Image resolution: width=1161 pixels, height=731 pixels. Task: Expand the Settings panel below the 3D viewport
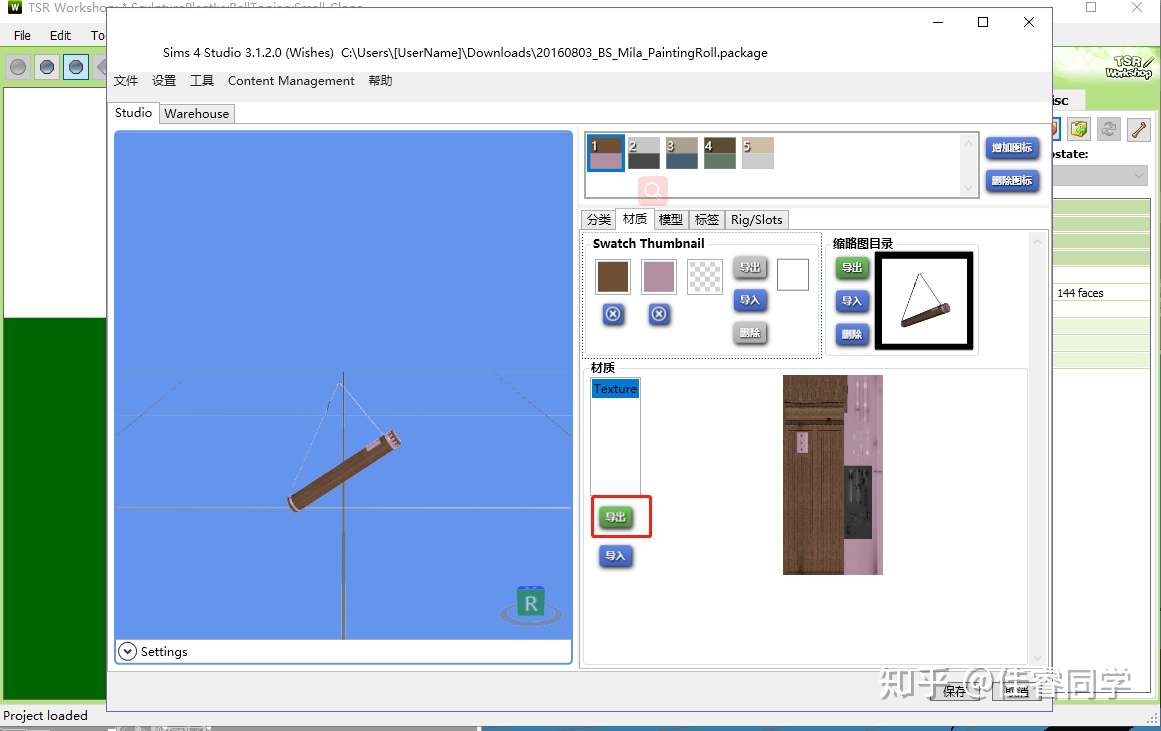click(x=127, y=651)
